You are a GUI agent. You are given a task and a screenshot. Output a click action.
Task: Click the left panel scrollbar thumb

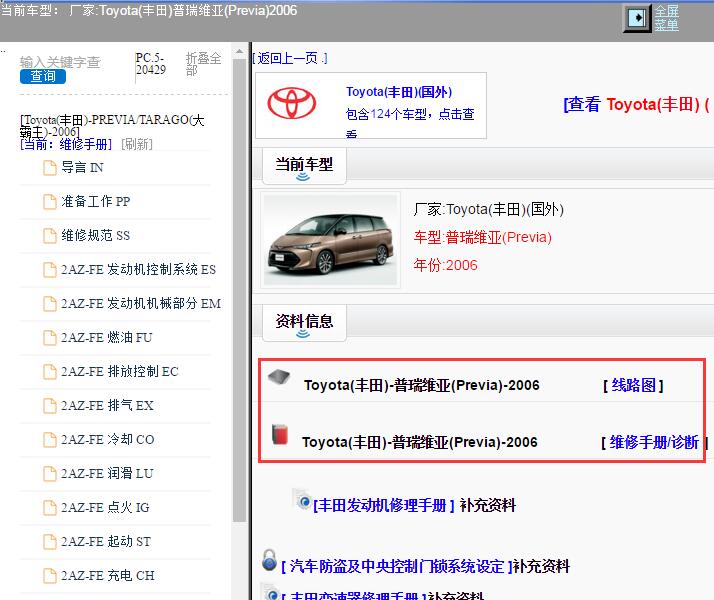tap(239, 290)
